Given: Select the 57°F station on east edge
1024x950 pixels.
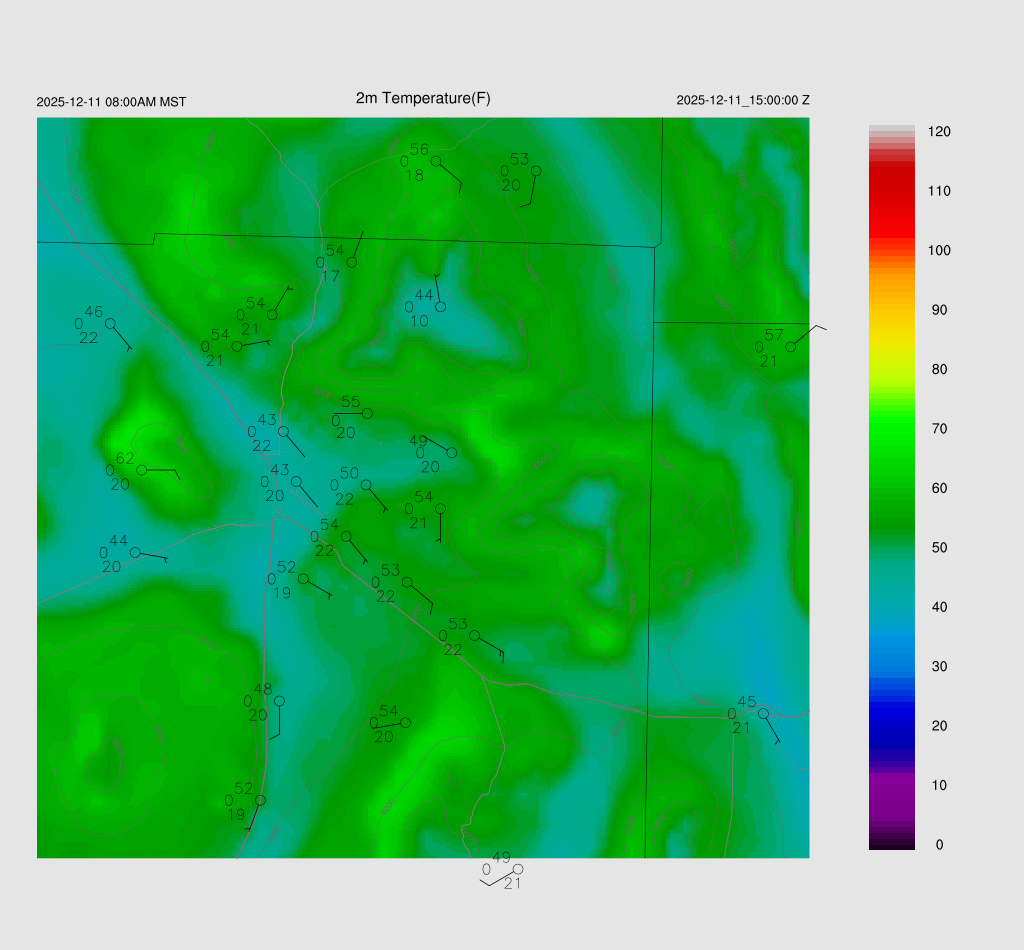Looking at the screenshot, I should pos(790,346).
